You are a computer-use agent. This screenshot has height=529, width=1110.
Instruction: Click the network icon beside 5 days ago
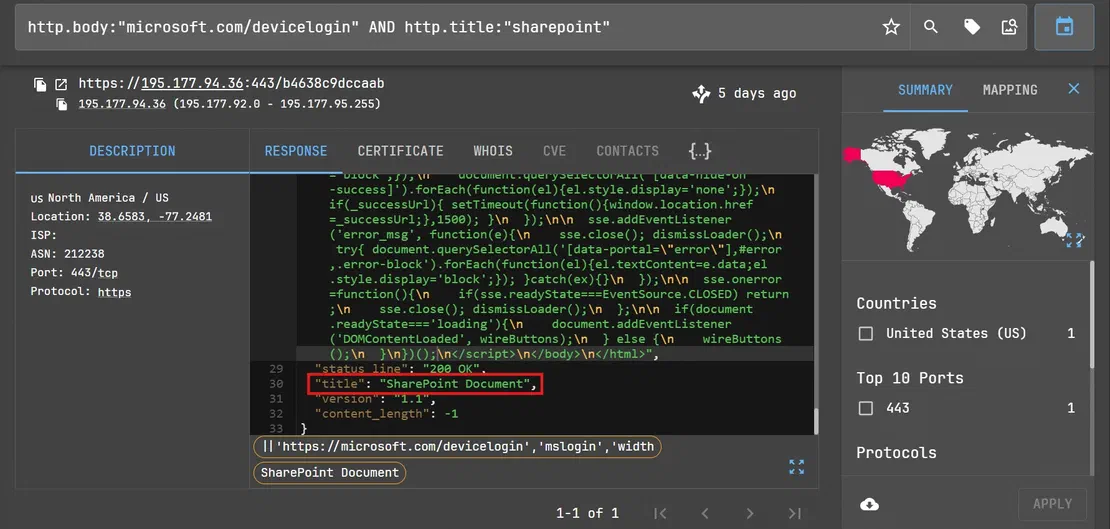(x=701, y=93)
